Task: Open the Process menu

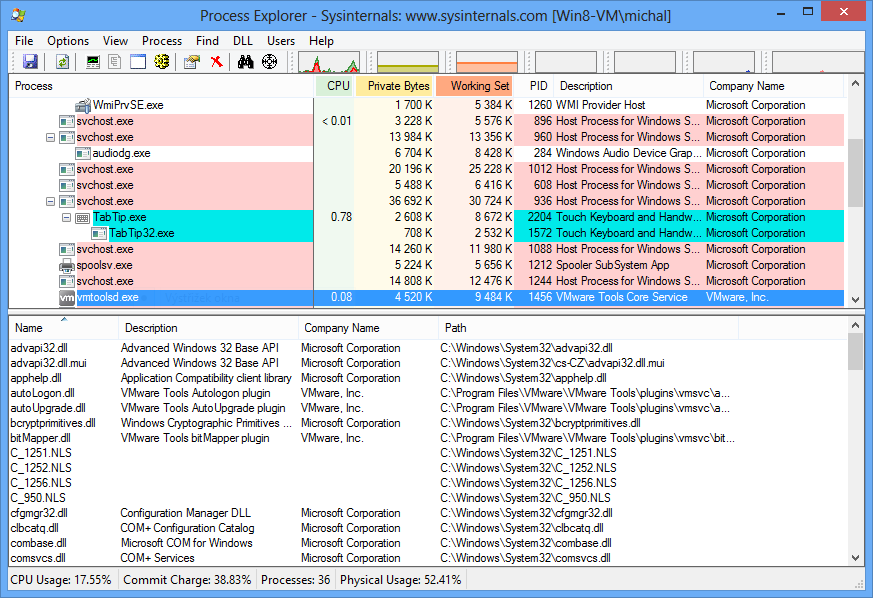Action: point(161,41)
